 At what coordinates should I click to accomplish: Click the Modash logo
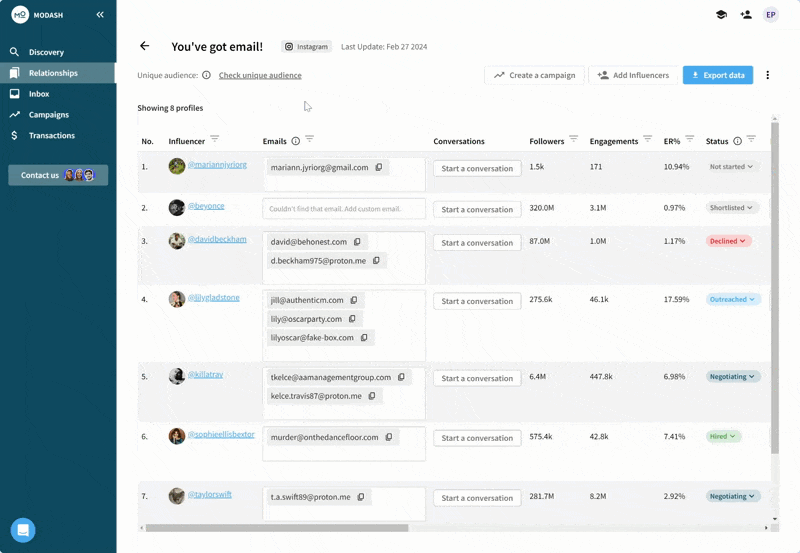20,15
